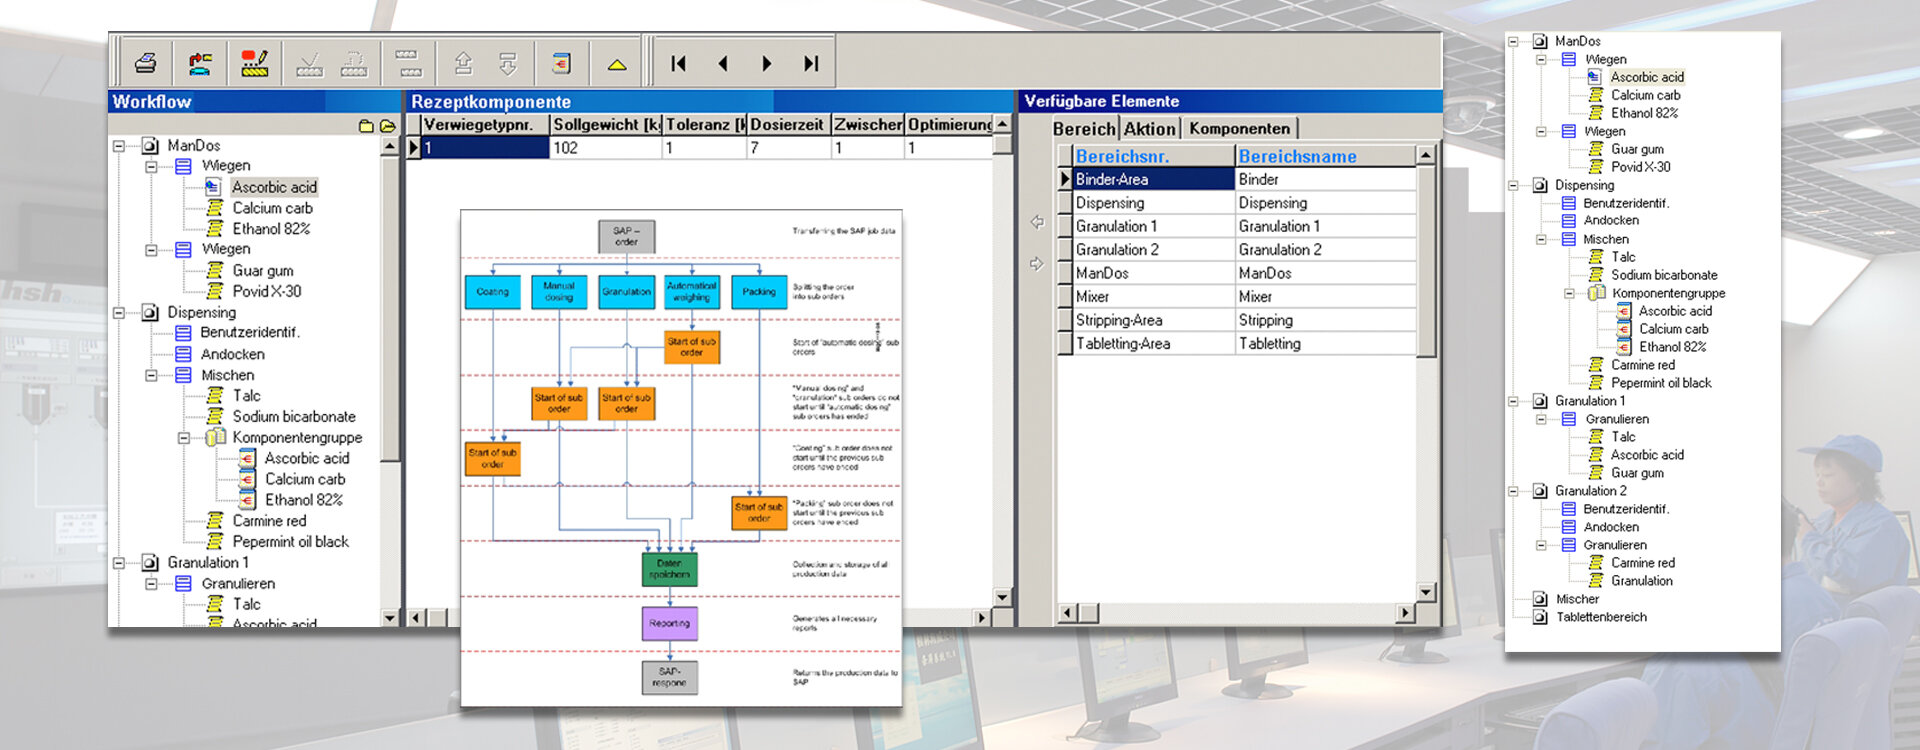Select Carmine red in Workflow tree
The width and height of the screenshot is (1920, 750).
[269, 521]
